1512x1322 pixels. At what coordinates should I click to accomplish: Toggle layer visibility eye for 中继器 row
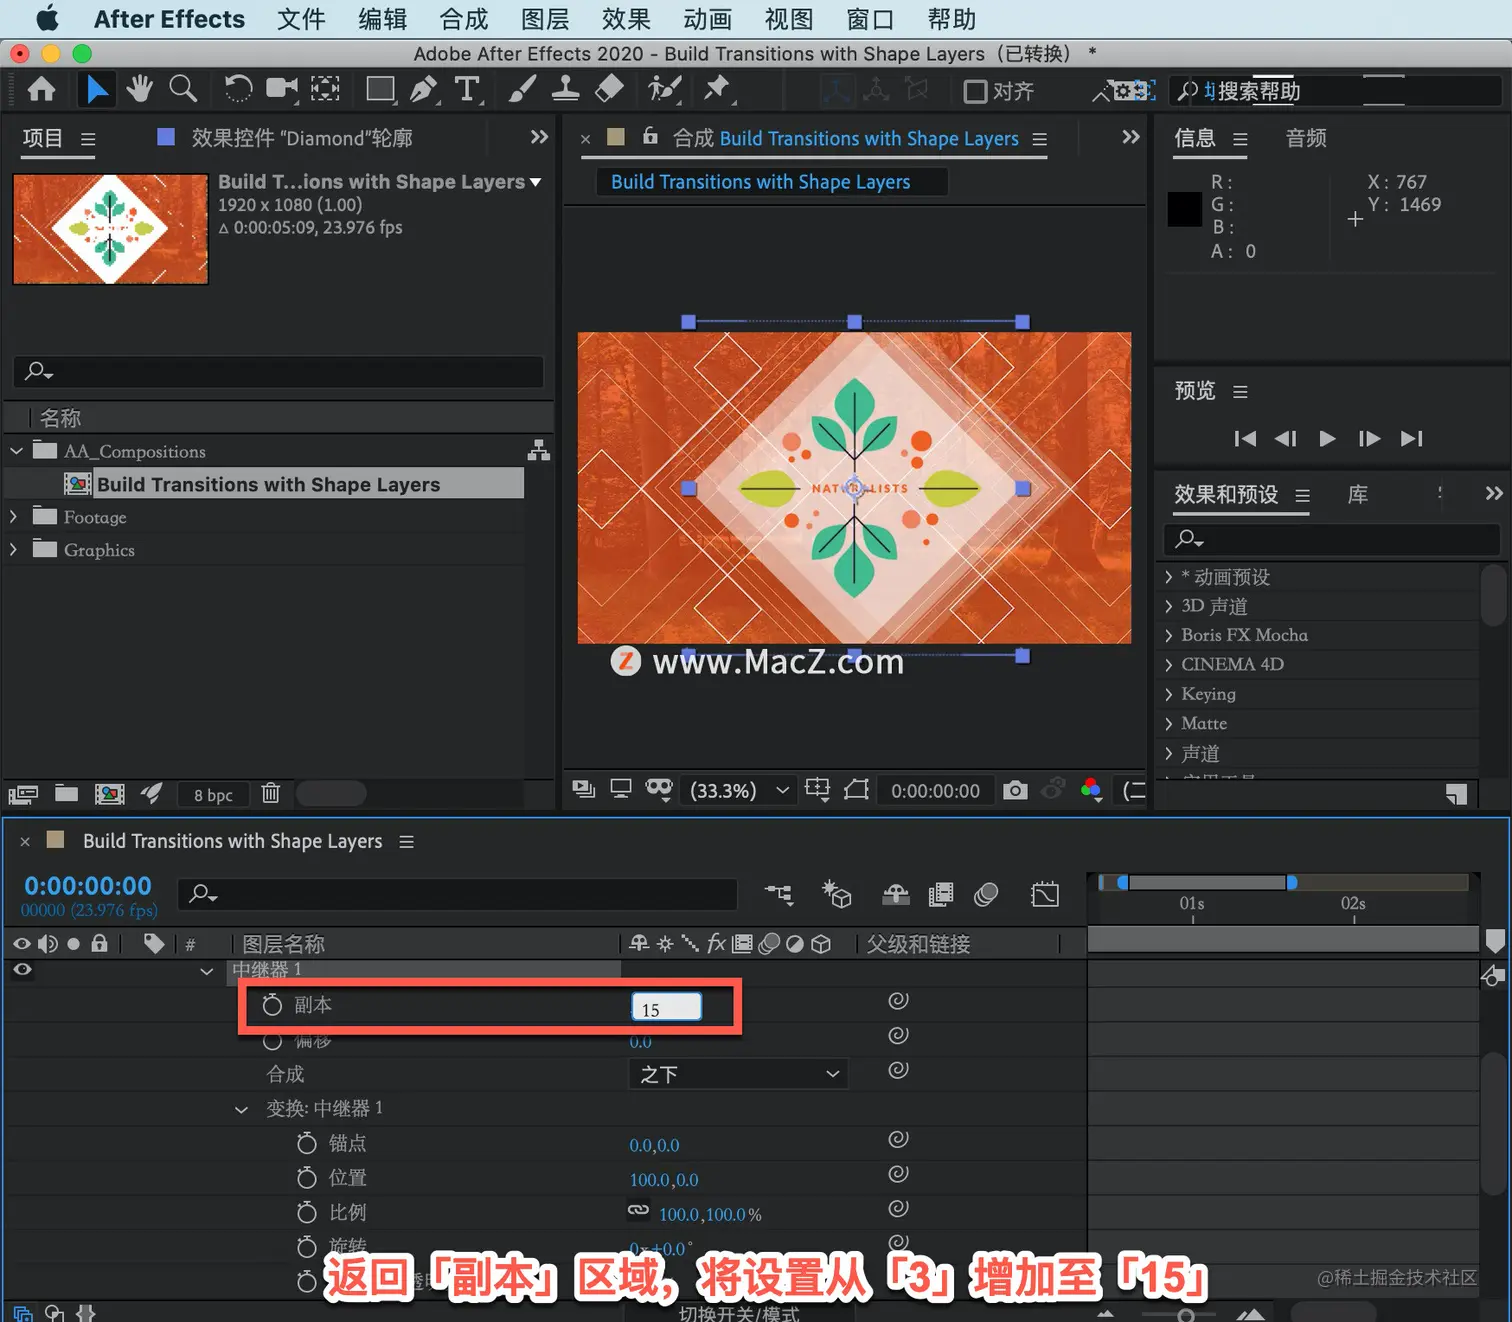click(x=21, y=969)
